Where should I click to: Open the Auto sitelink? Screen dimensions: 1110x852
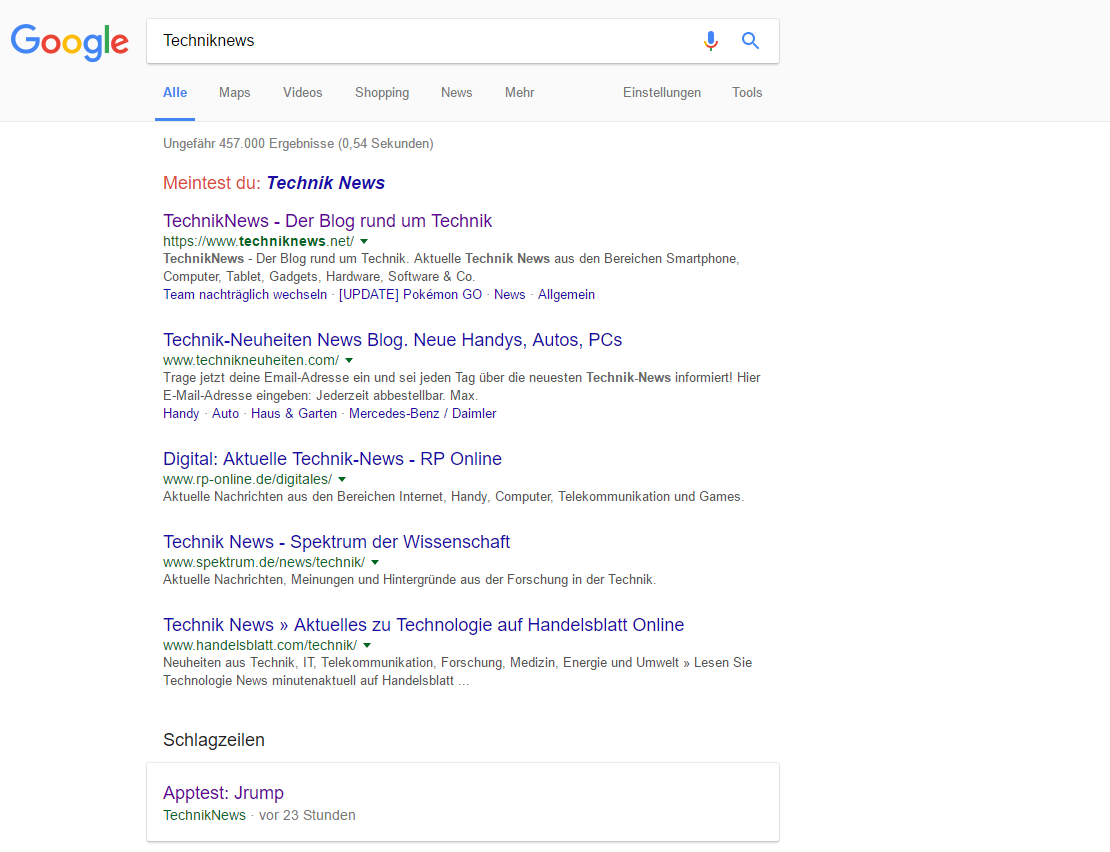225,413
